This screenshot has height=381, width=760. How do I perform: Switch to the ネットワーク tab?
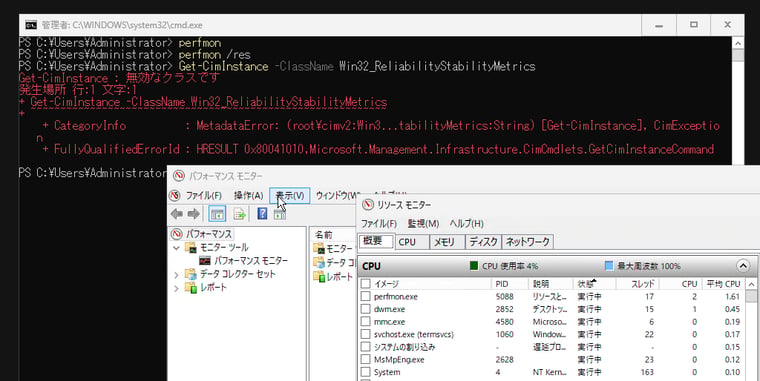coord(527,242)
